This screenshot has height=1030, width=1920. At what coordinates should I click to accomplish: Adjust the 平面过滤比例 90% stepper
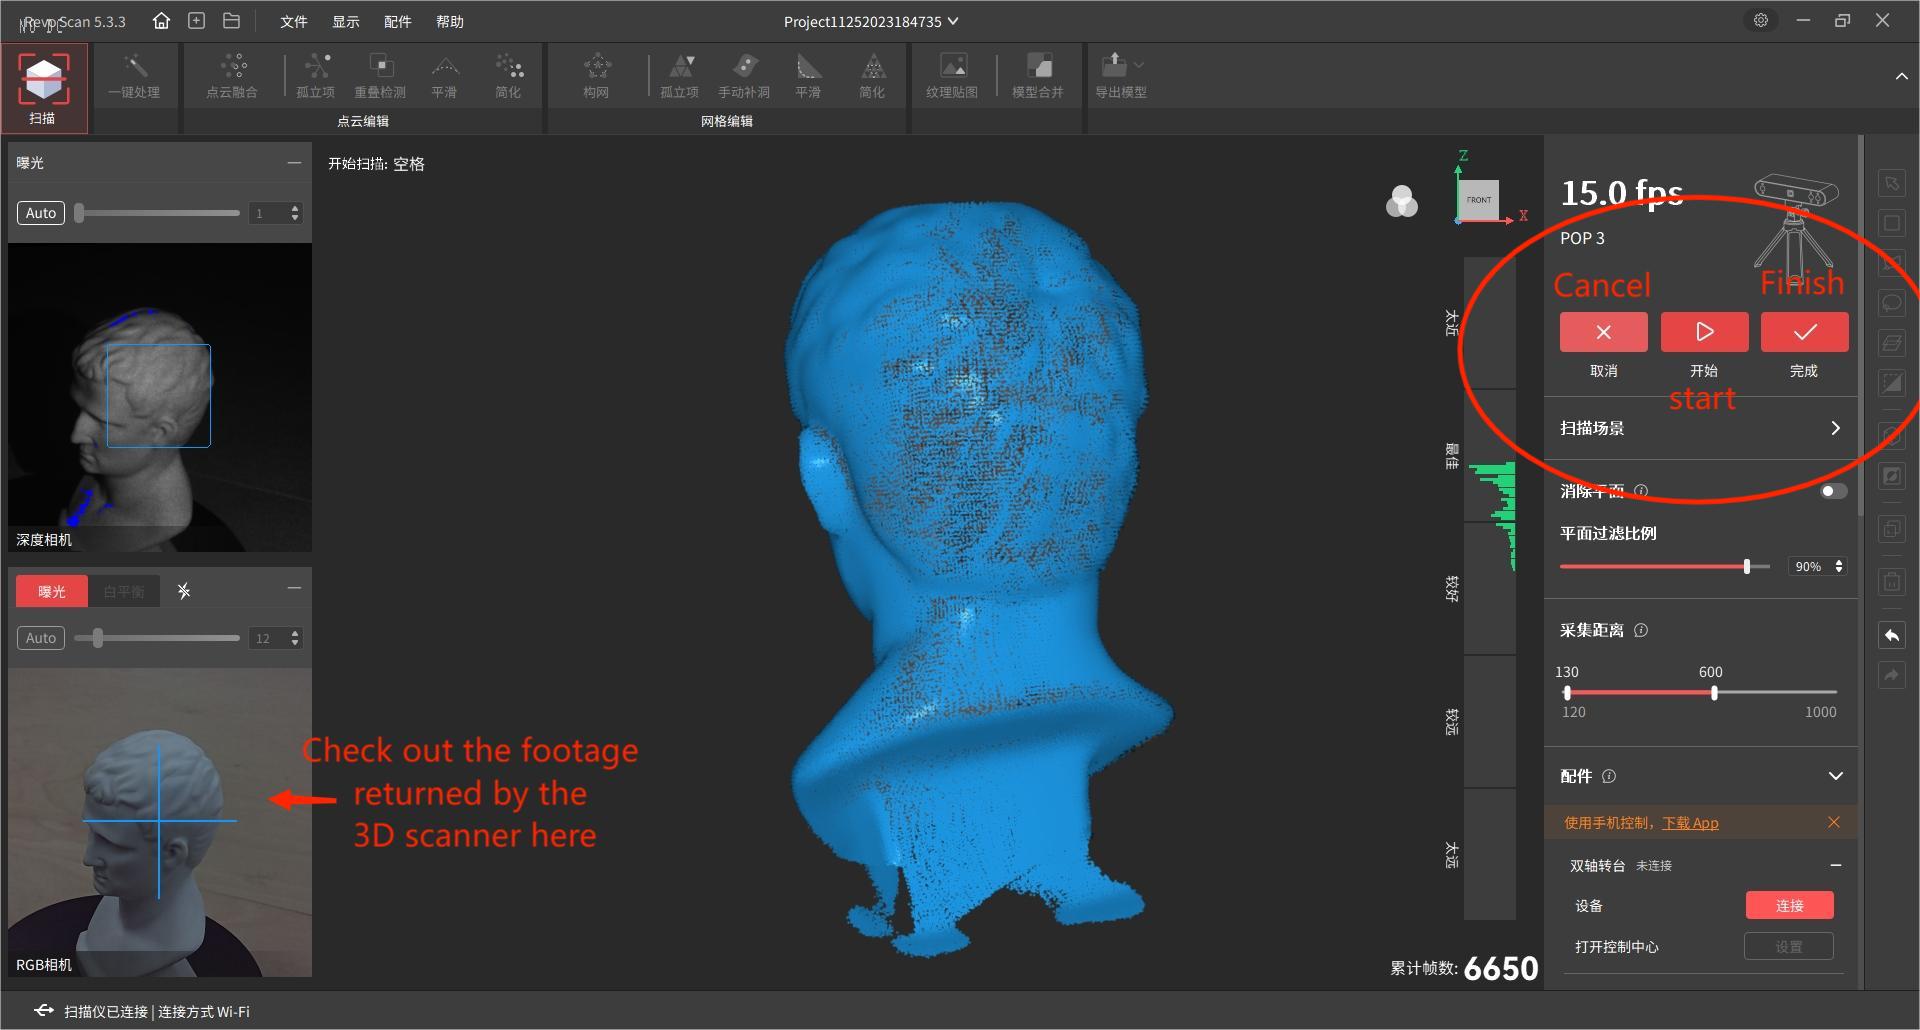[1839, 566]
